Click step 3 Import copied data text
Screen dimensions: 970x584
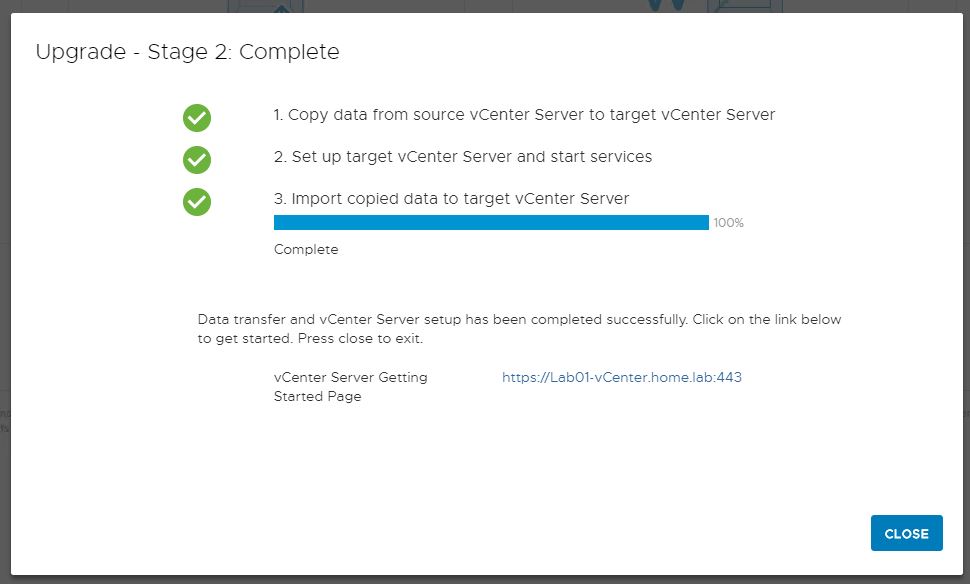[x=451, y=199]
